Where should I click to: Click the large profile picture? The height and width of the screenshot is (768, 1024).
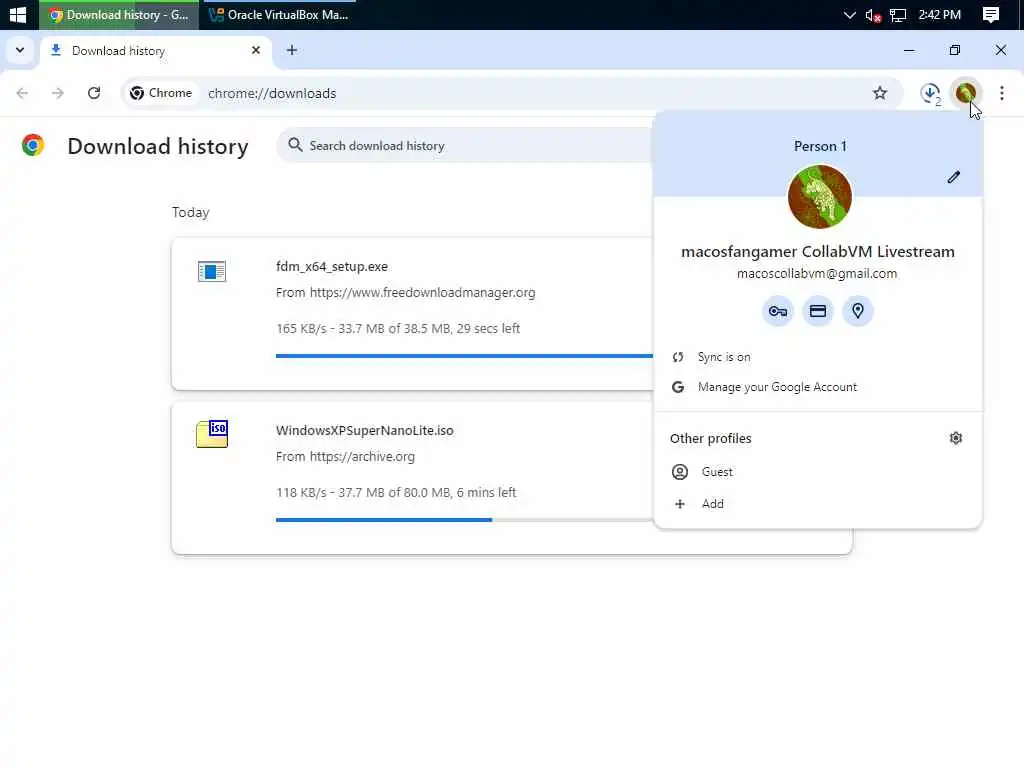[x=820, y=197]
